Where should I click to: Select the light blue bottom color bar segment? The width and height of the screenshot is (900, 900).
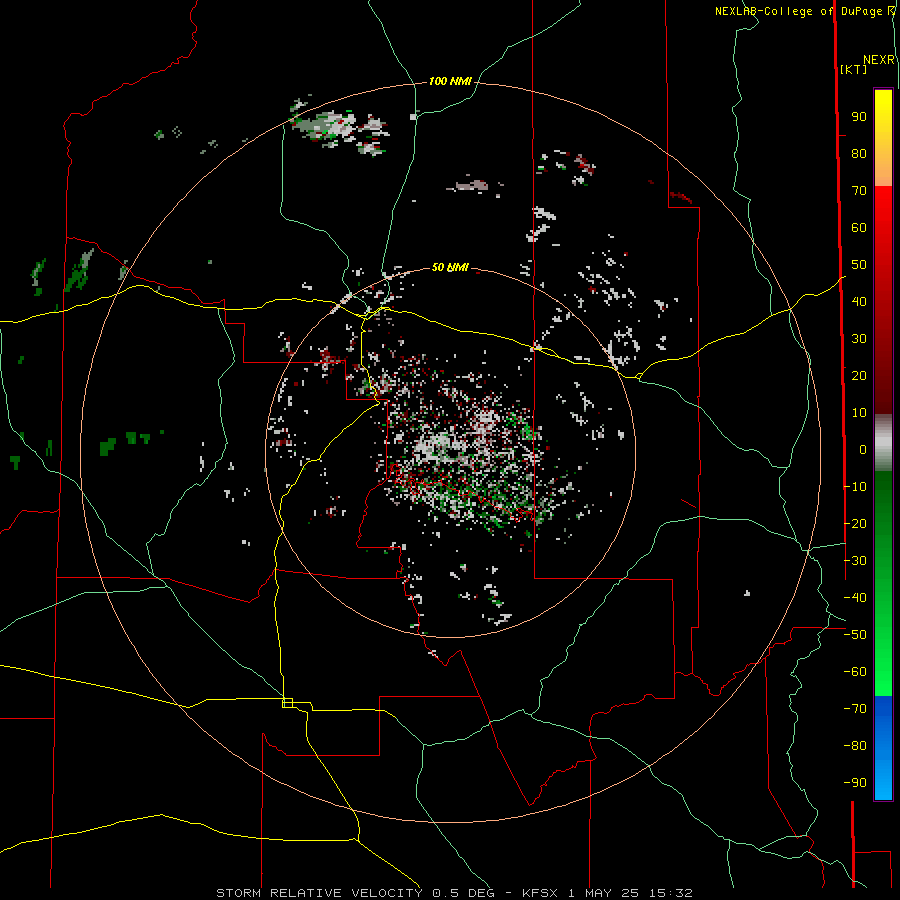[x=883, y=781]
